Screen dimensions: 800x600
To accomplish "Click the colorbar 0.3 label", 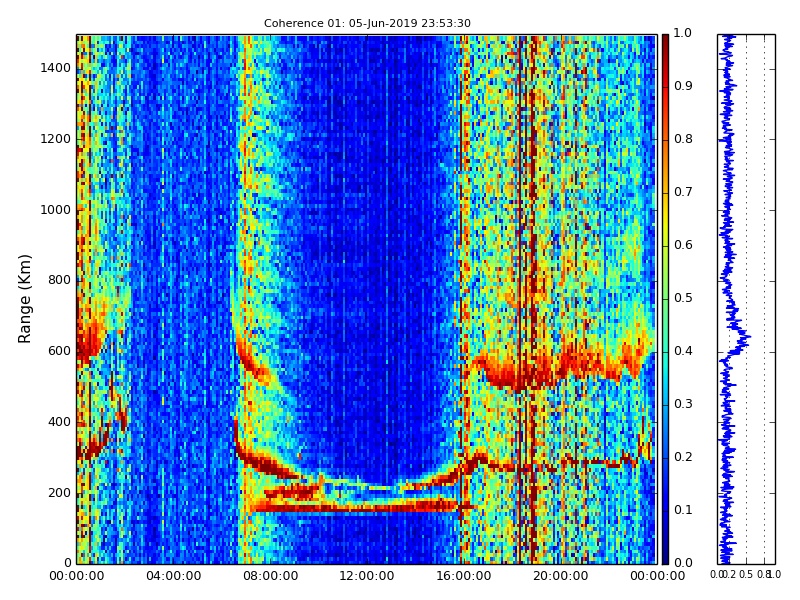I will click(x=683, y=404).
